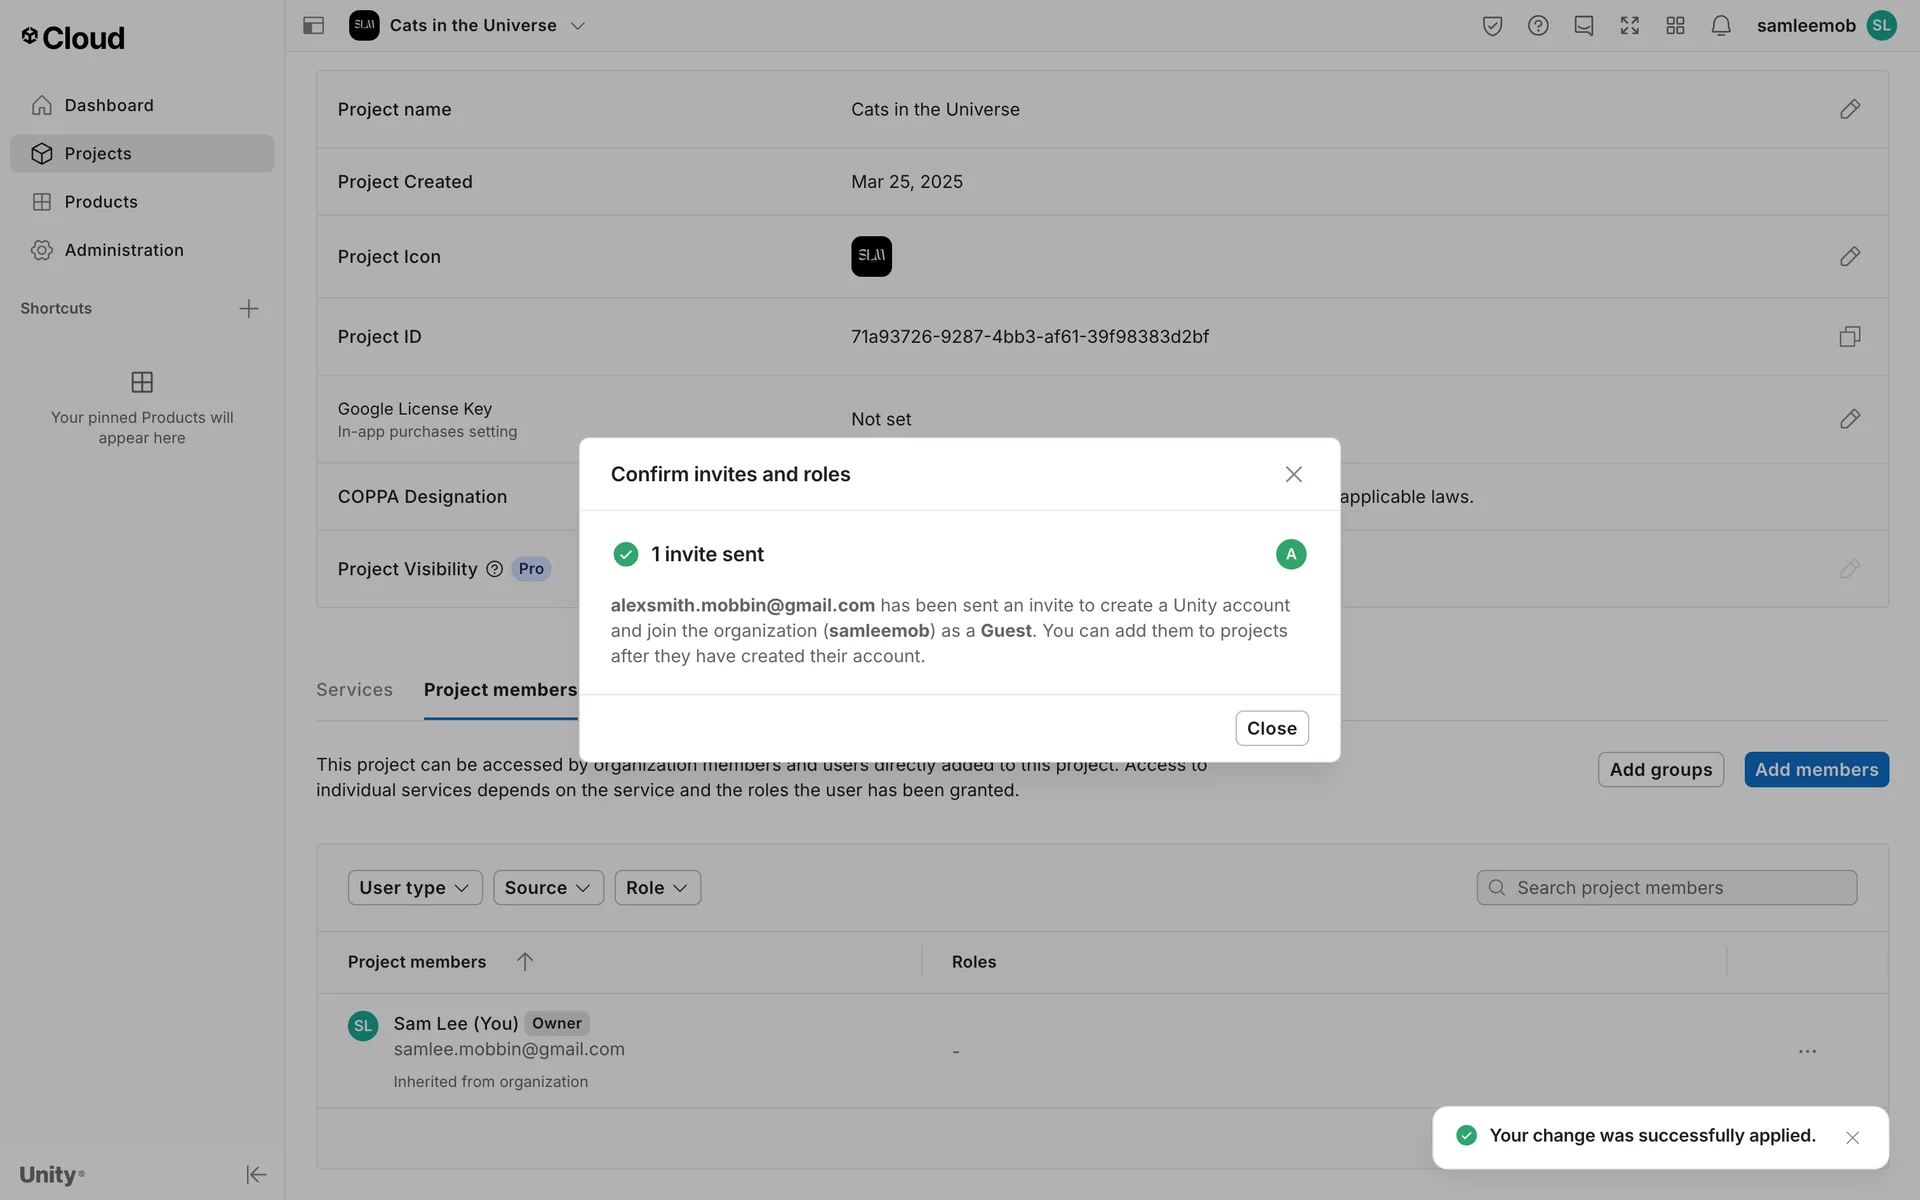Click Project Visibility help info icon
This screenshot has width=1920, height=1200.
pos(494,569)
